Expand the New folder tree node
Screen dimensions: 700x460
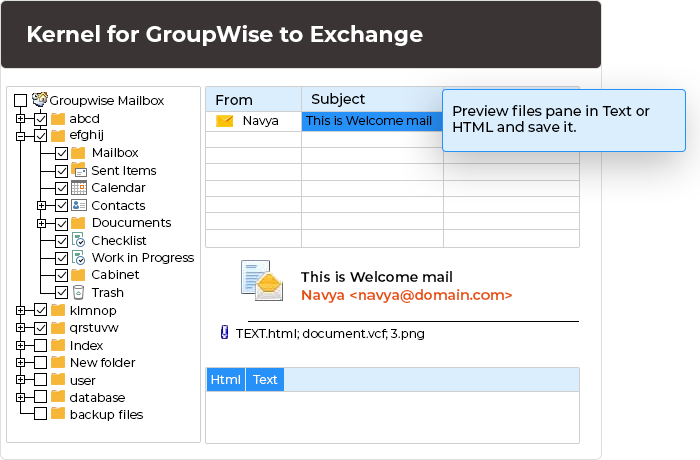tap(20, 362)
